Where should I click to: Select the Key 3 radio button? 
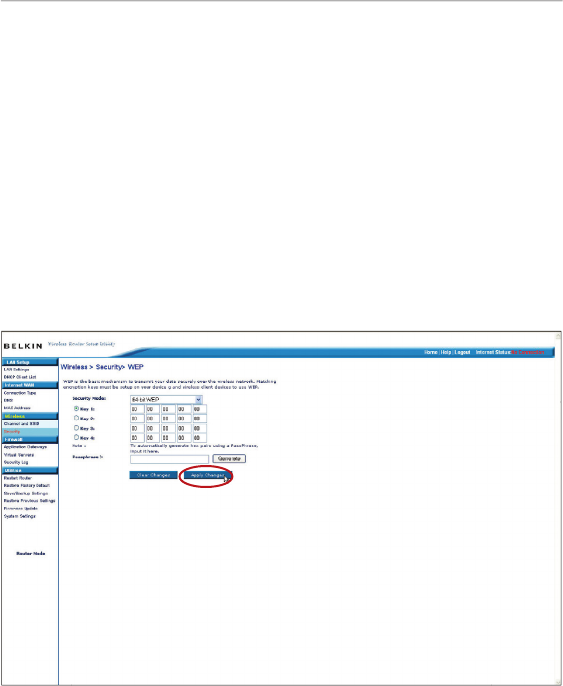point(77,428)
